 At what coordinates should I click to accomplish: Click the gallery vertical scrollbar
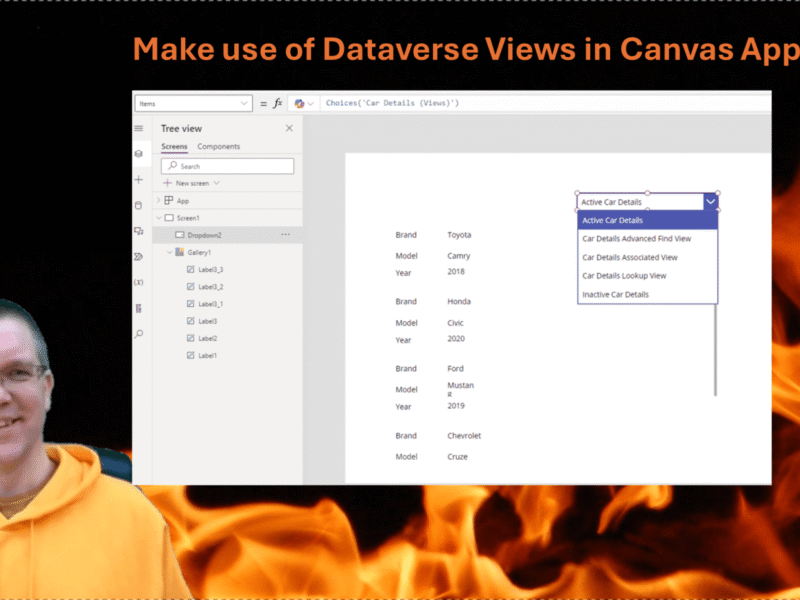tap(715, 350)
